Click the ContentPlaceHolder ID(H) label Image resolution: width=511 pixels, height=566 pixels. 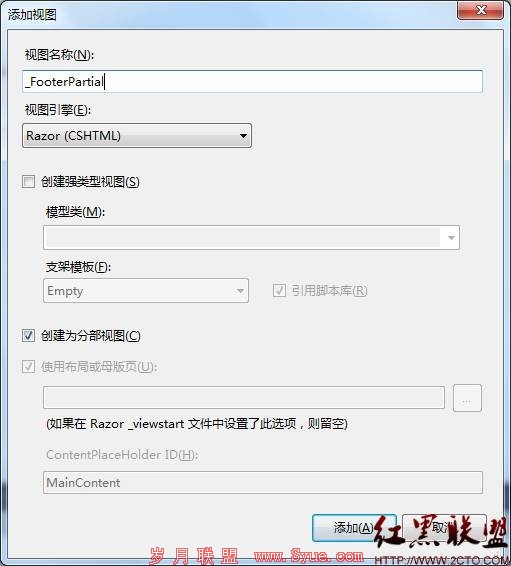[x=122, y=455]
